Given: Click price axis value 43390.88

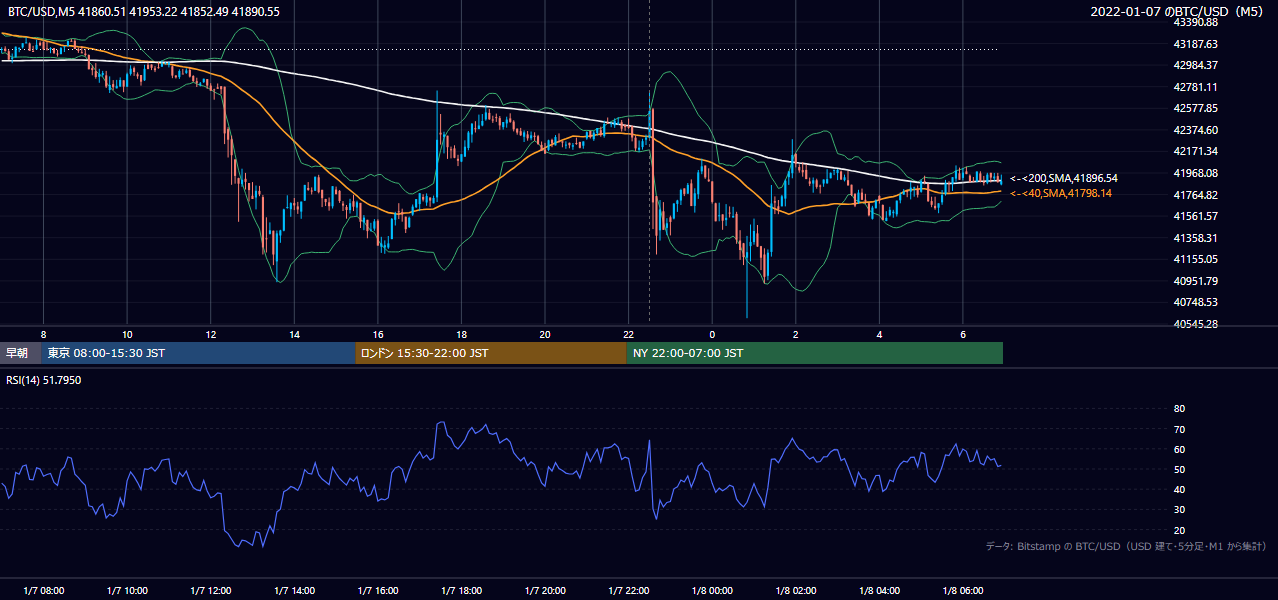Looking at the screenshot, I should click(1195, 22).
